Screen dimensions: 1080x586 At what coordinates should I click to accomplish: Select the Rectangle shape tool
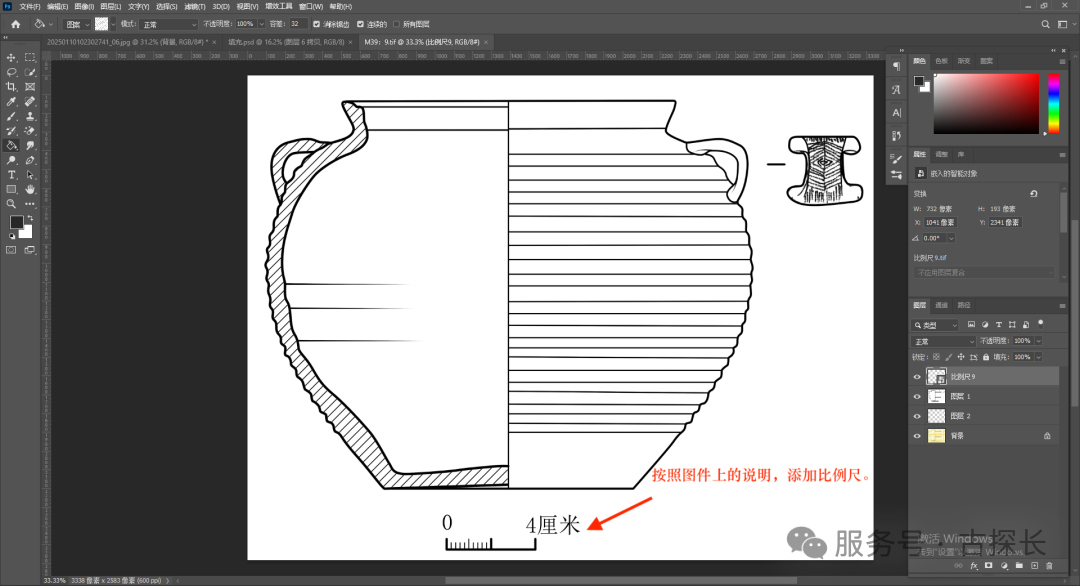(x=11, y=189)
